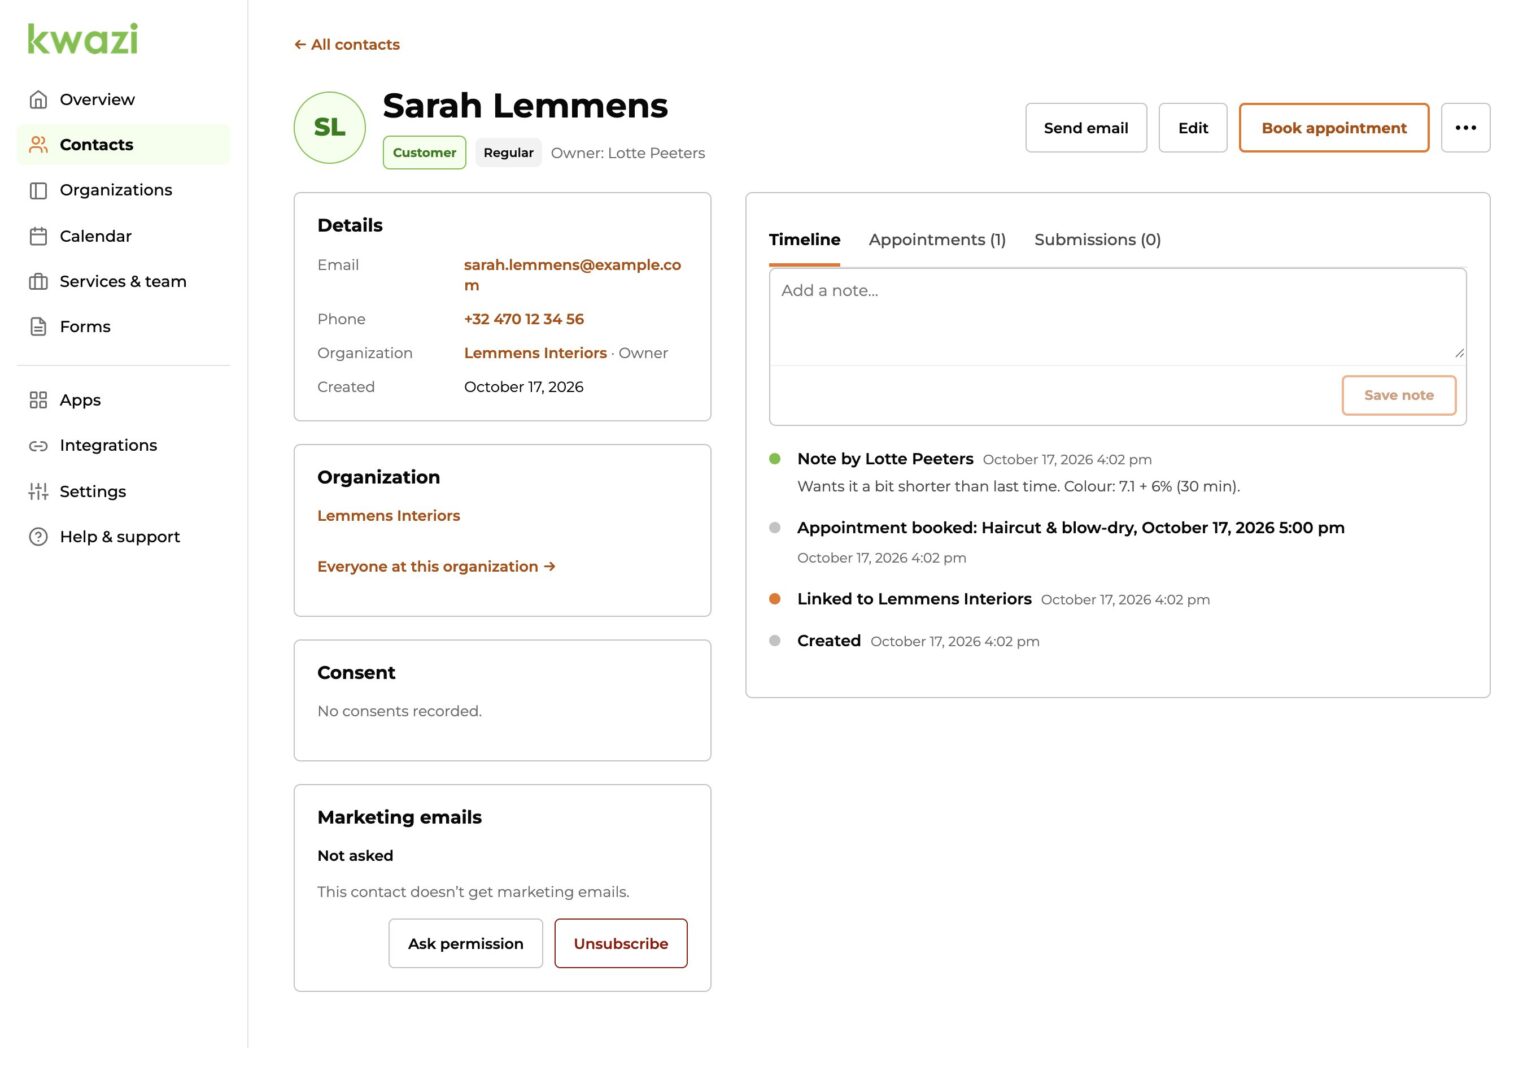Click the Organizations panel icon

coord(38,190)
